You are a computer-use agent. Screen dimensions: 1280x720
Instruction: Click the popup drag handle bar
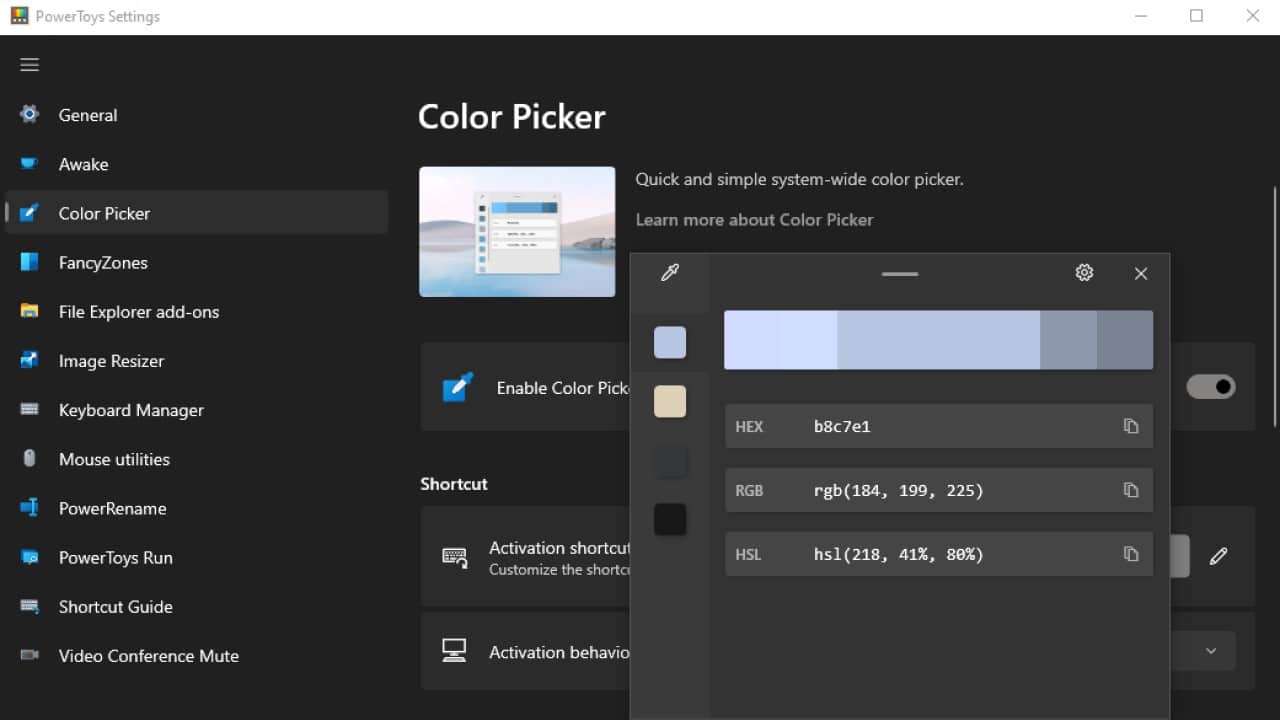coord(900,273)
